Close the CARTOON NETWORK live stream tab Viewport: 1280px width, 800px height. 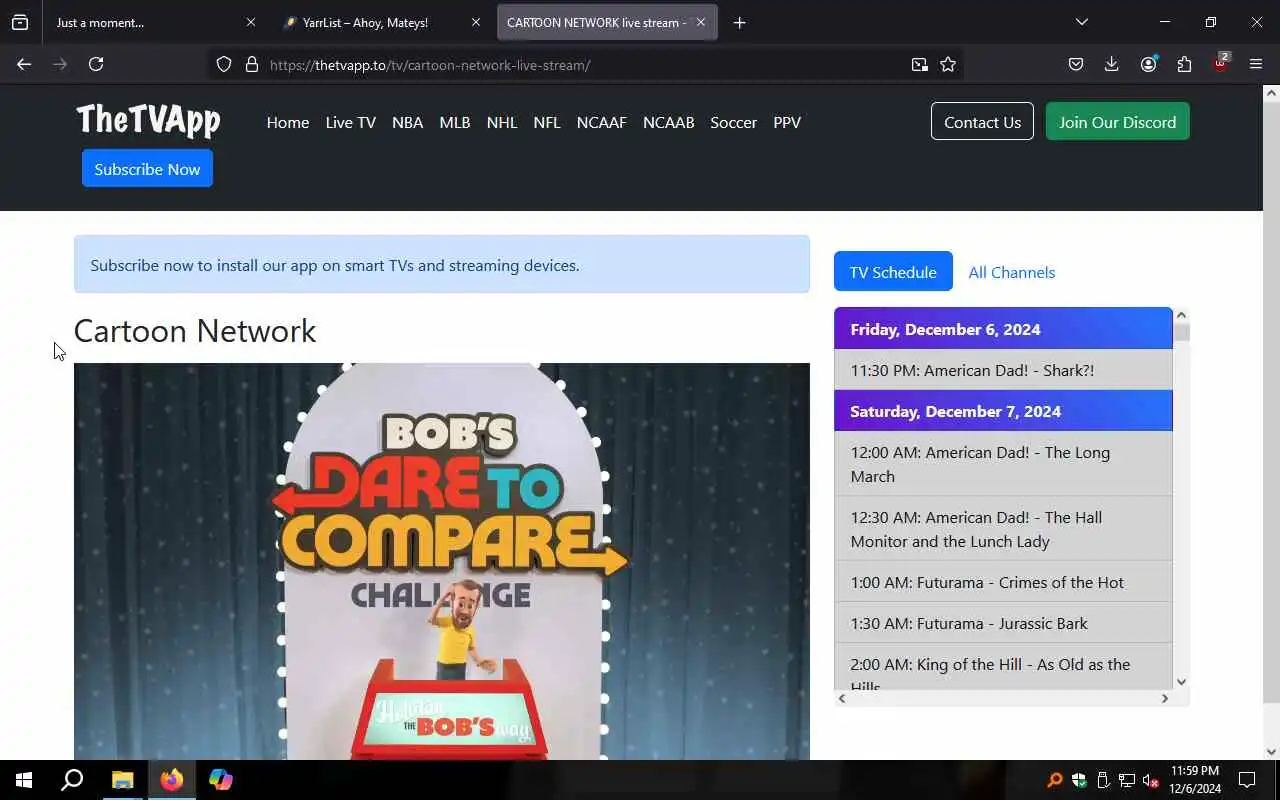701,22
